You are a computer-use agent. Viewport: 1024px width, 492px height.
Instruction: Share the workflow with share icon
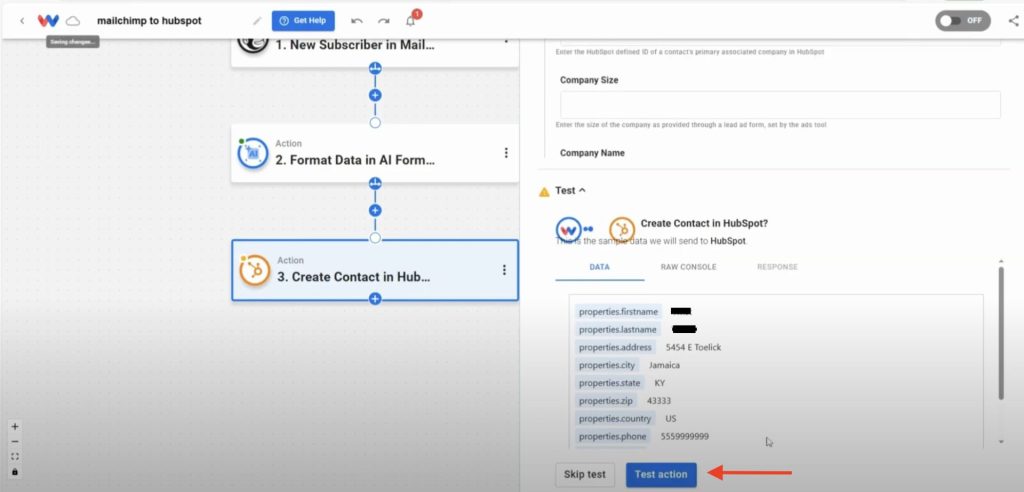pyautogui.click(x=1013, y=21)
